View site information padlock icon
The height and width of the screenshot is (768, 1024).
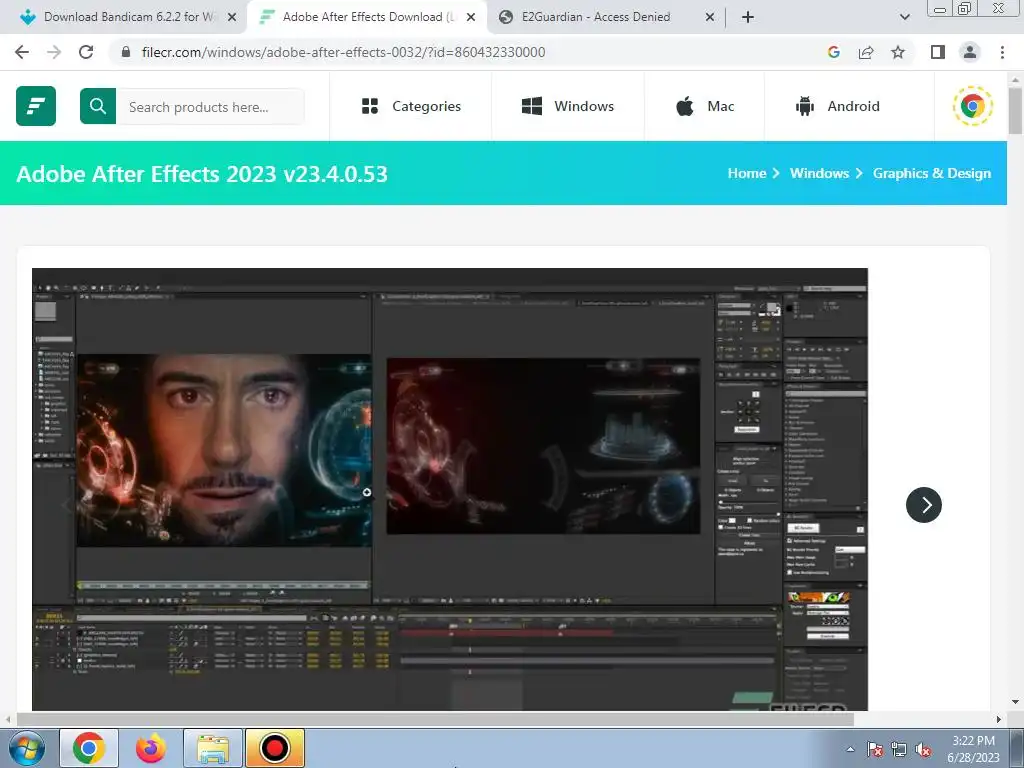tap(127, 52)
